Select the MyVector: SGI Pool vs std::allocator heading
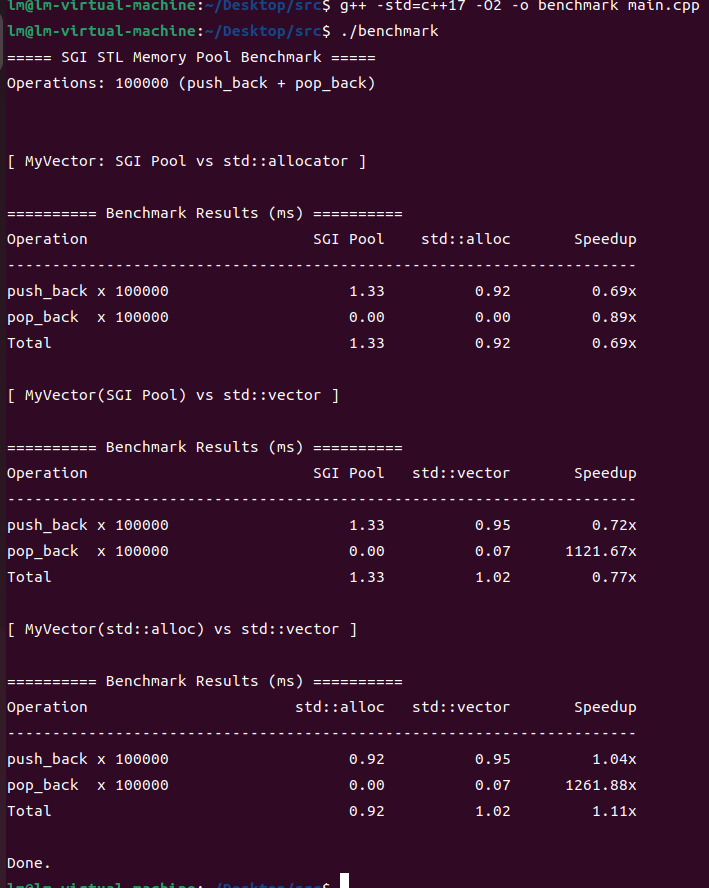This screenshot has height=888, width=709. pos(187,161)
